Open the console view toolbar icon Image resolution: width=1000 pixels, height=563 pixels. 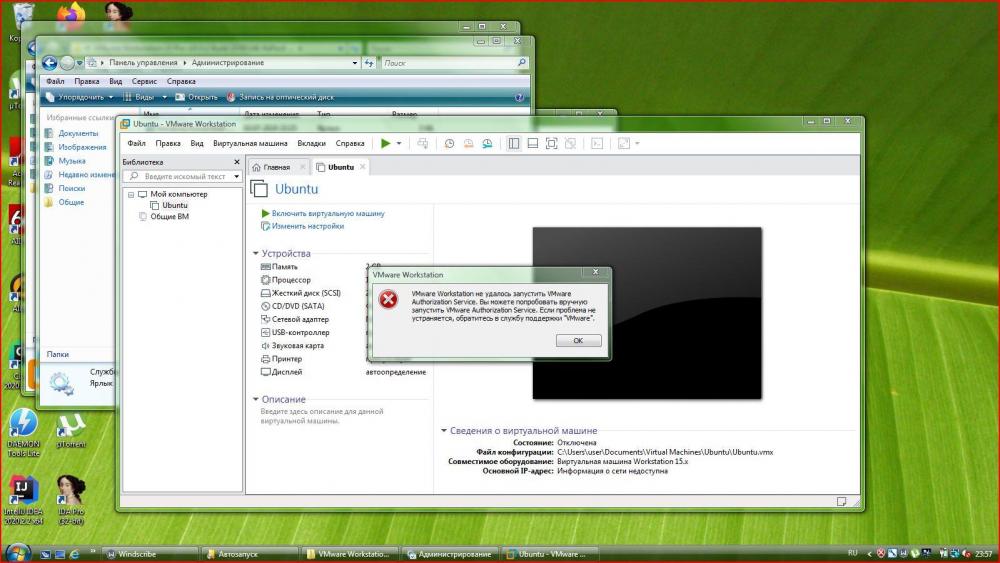click(598, 144)
